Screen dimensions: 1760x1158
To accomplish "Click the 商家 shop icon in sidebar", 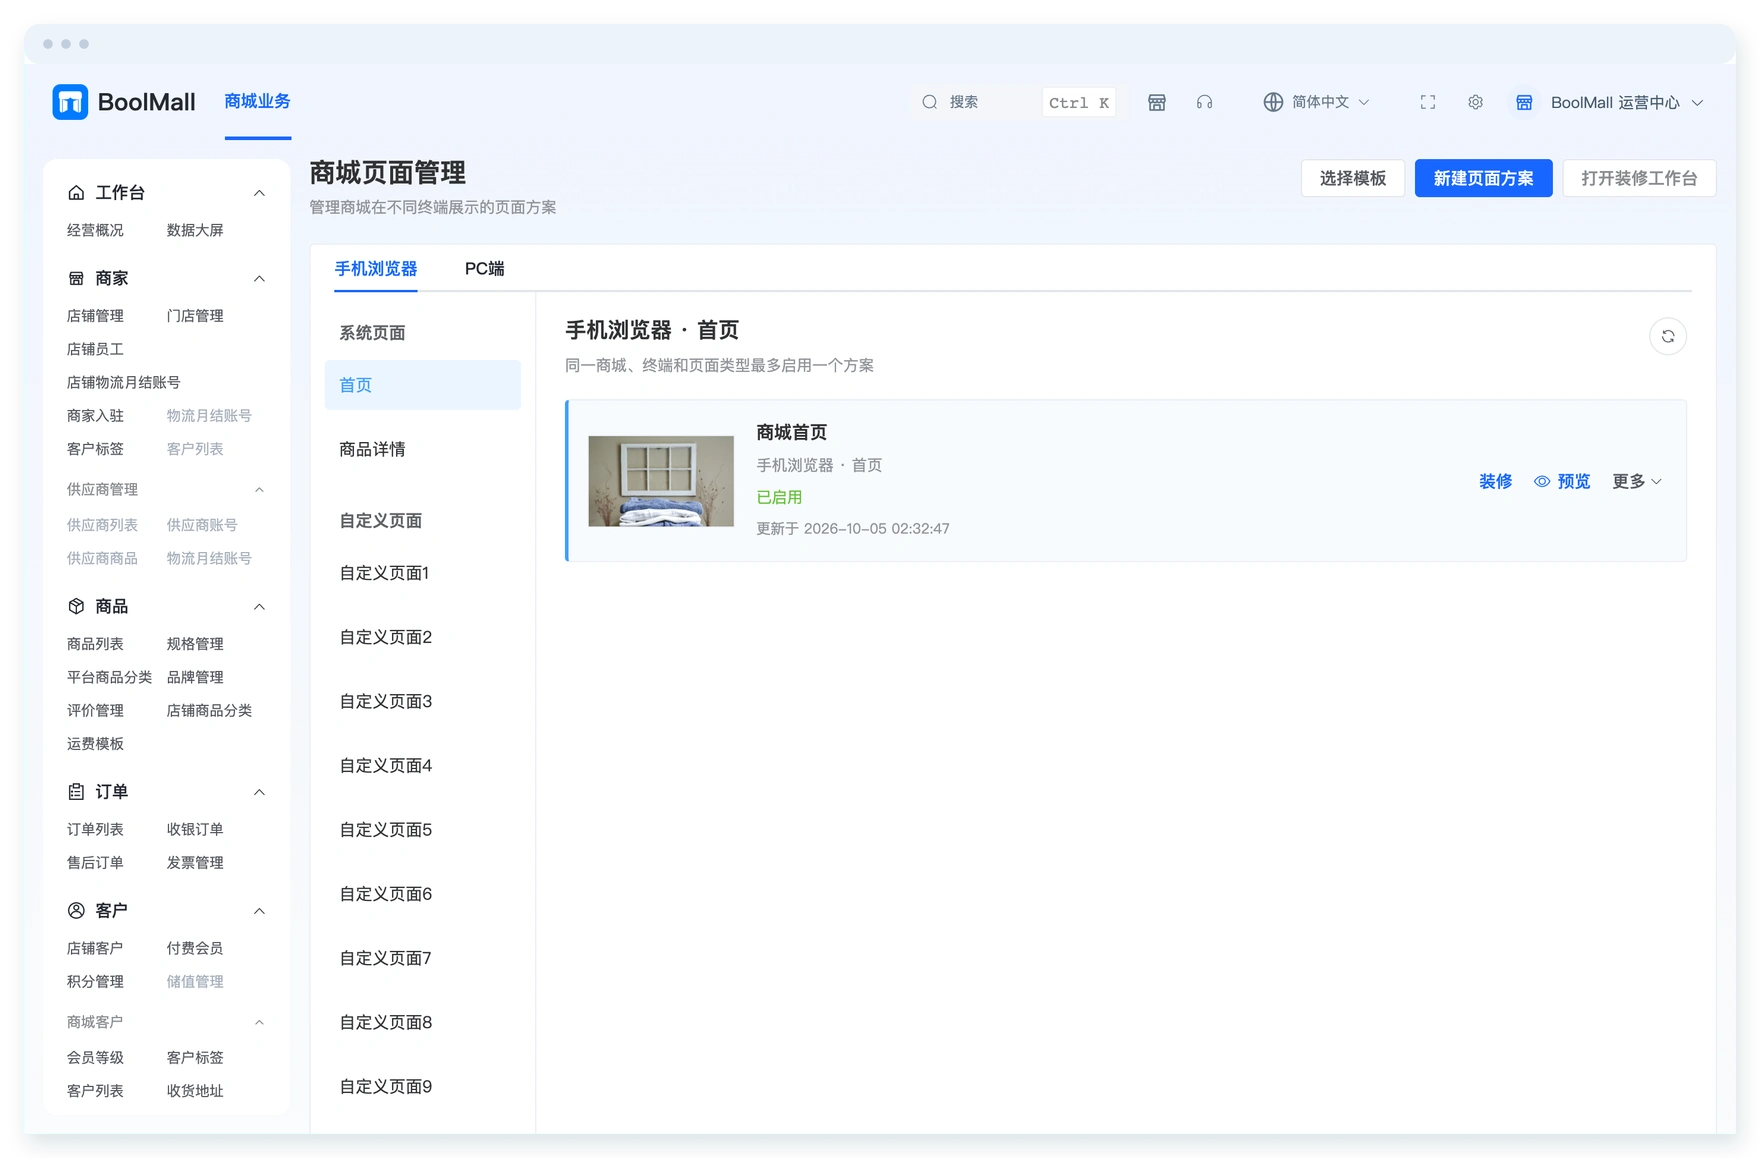I will click(76, 278).
